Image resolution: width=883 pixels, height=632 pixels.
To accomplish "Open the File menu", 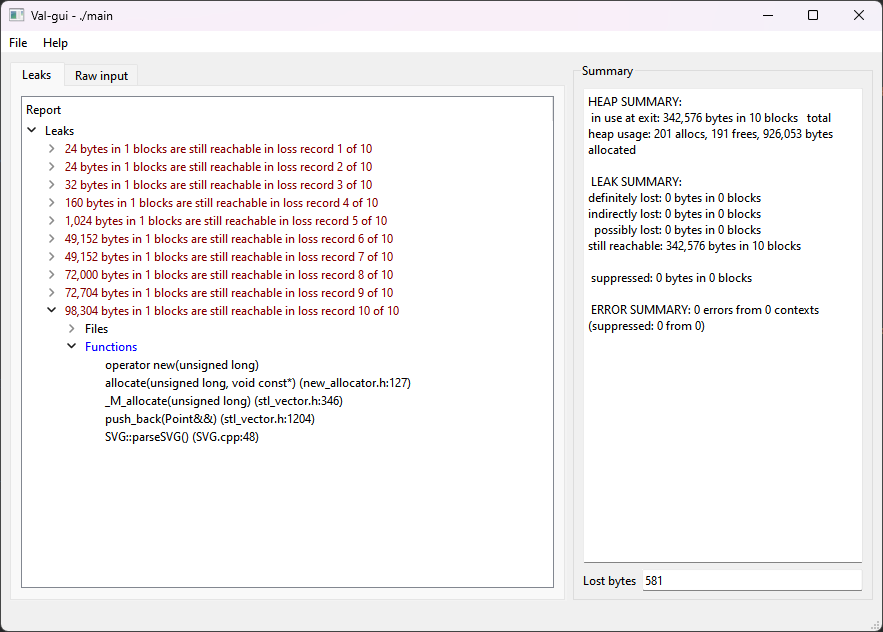I will click(x=18, y=43).
